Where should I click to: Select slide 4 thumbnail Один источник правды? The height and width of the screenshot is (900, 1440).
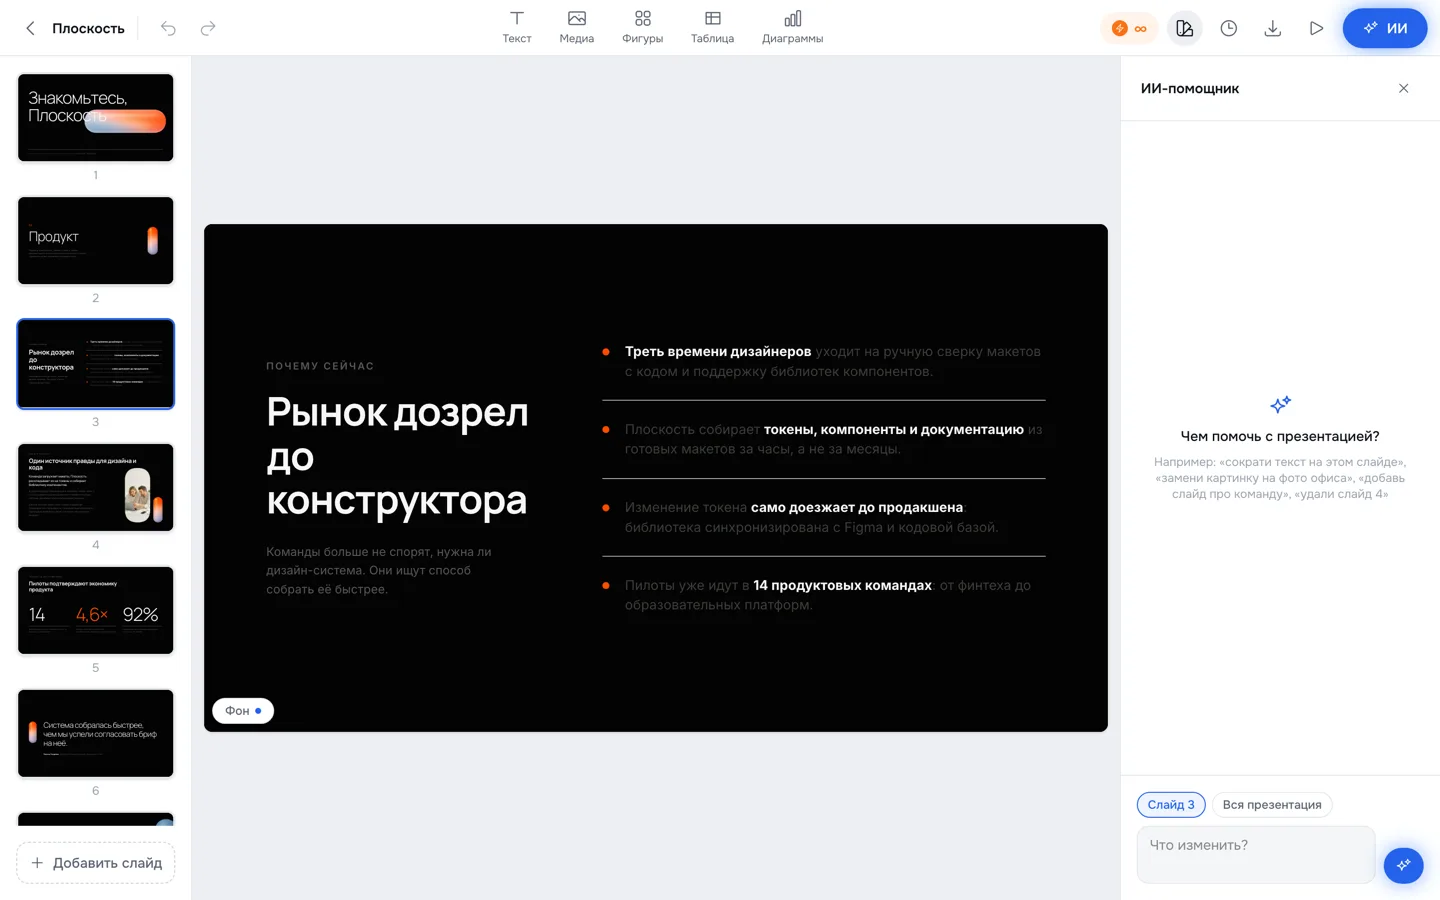point(96,487)
